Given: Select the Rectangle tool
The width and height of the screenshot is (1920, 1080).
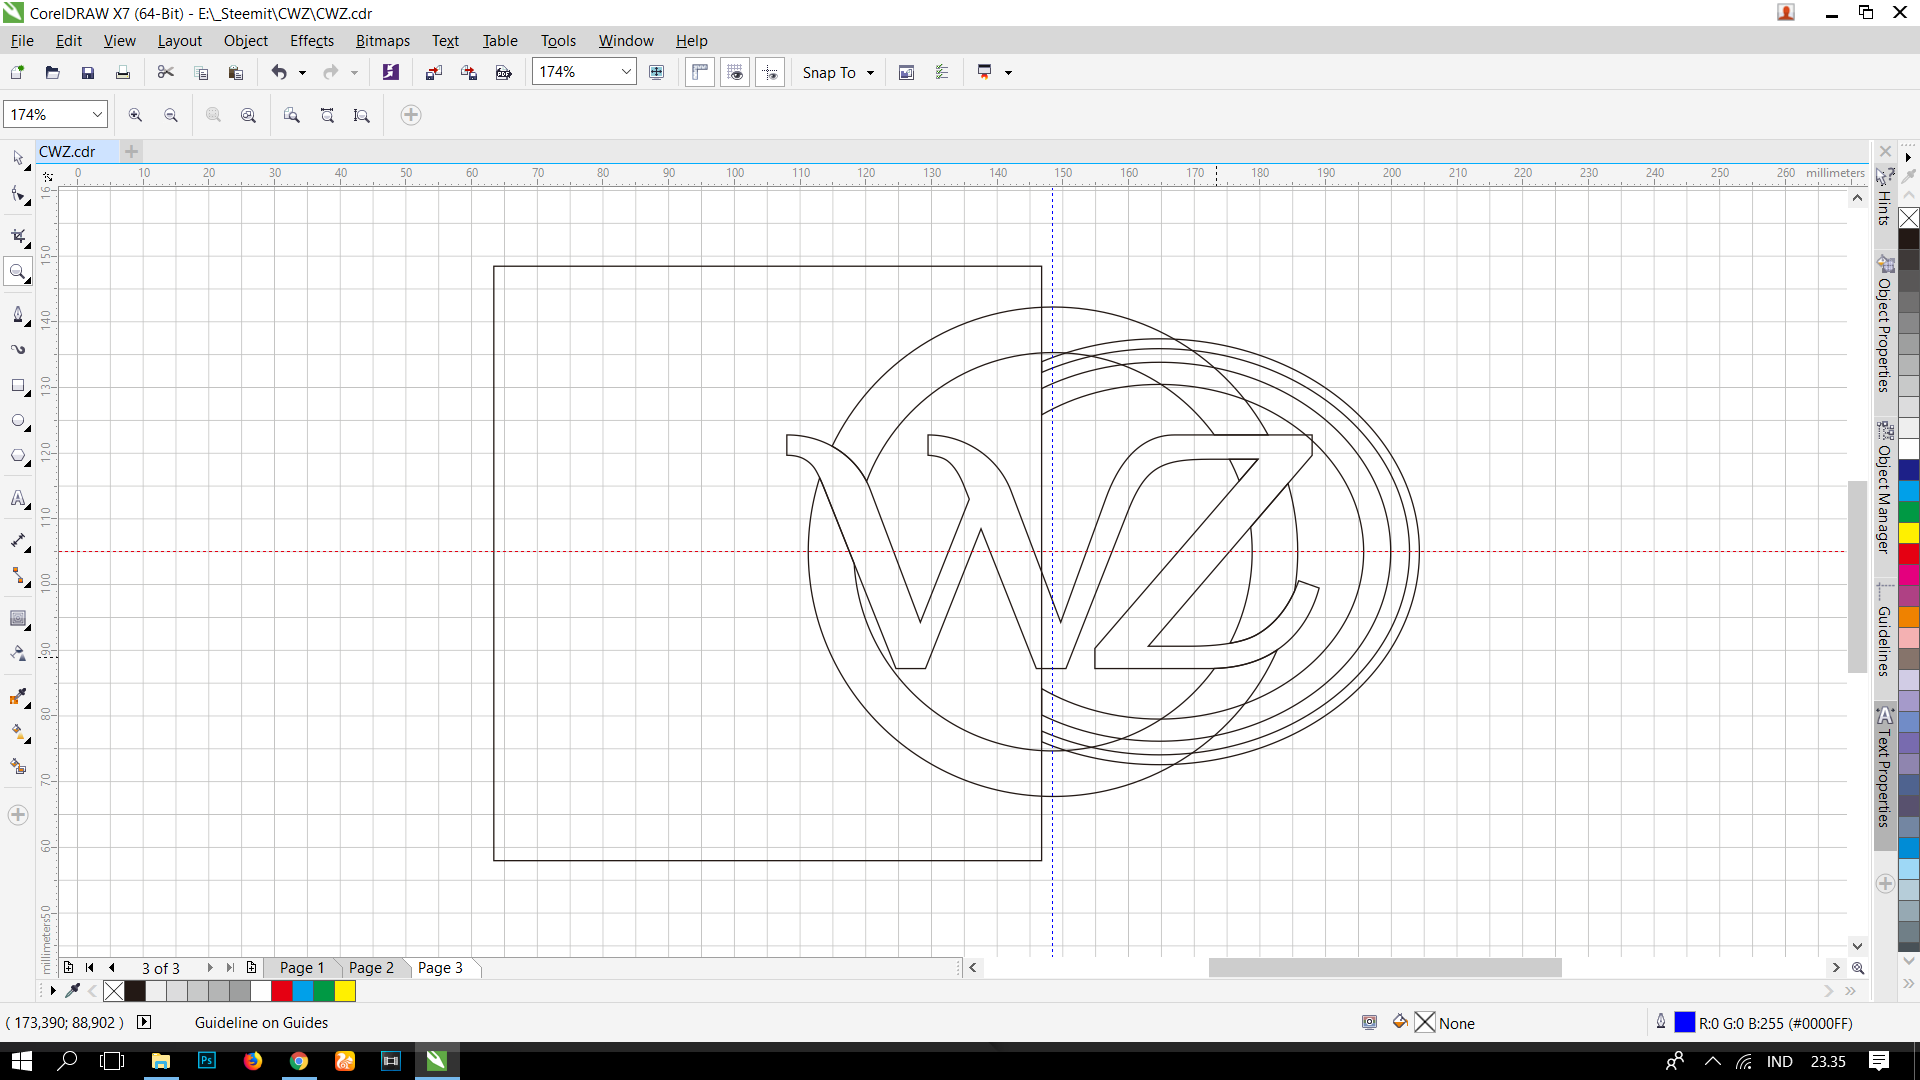Looking at the screenshot, I should 18,387.
